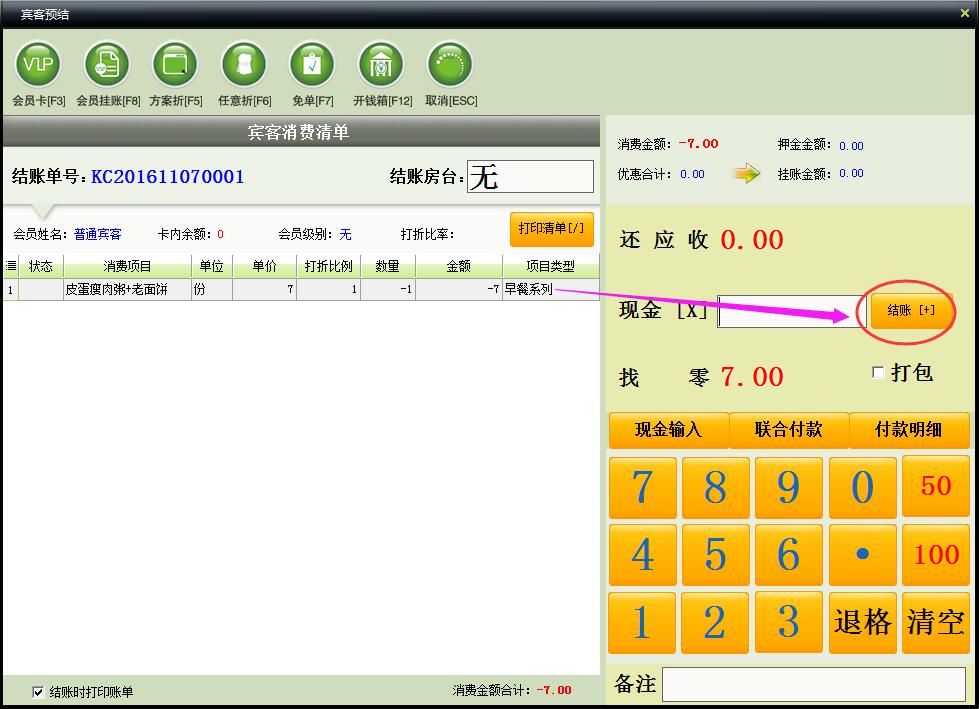Screen dimensions: 979x709
Task: Click the 结账 [+] checkout button
Action: pyautogui.click(x=911, y=310)
